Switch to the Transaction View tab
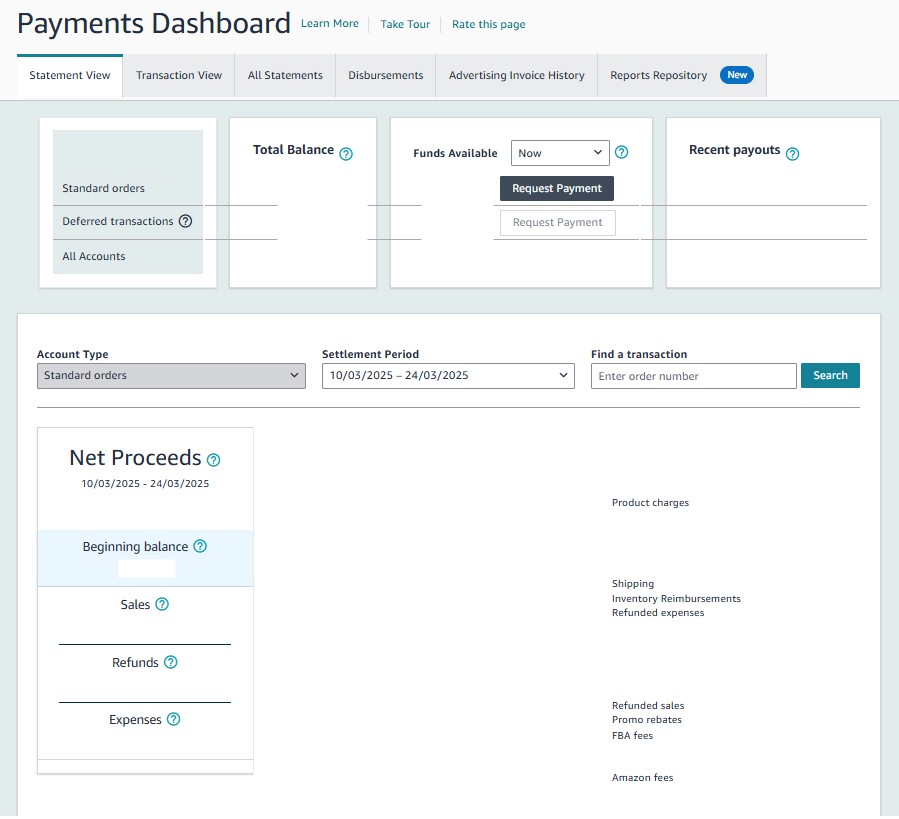The image size is (899, 819). (x=179, y=76)
